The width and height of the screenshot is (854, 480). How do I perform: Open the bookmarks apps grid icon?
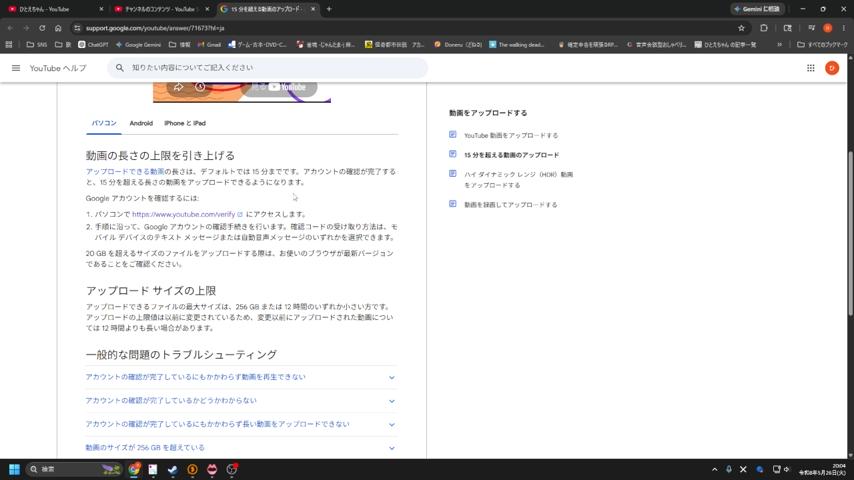(x=9, y=45)
